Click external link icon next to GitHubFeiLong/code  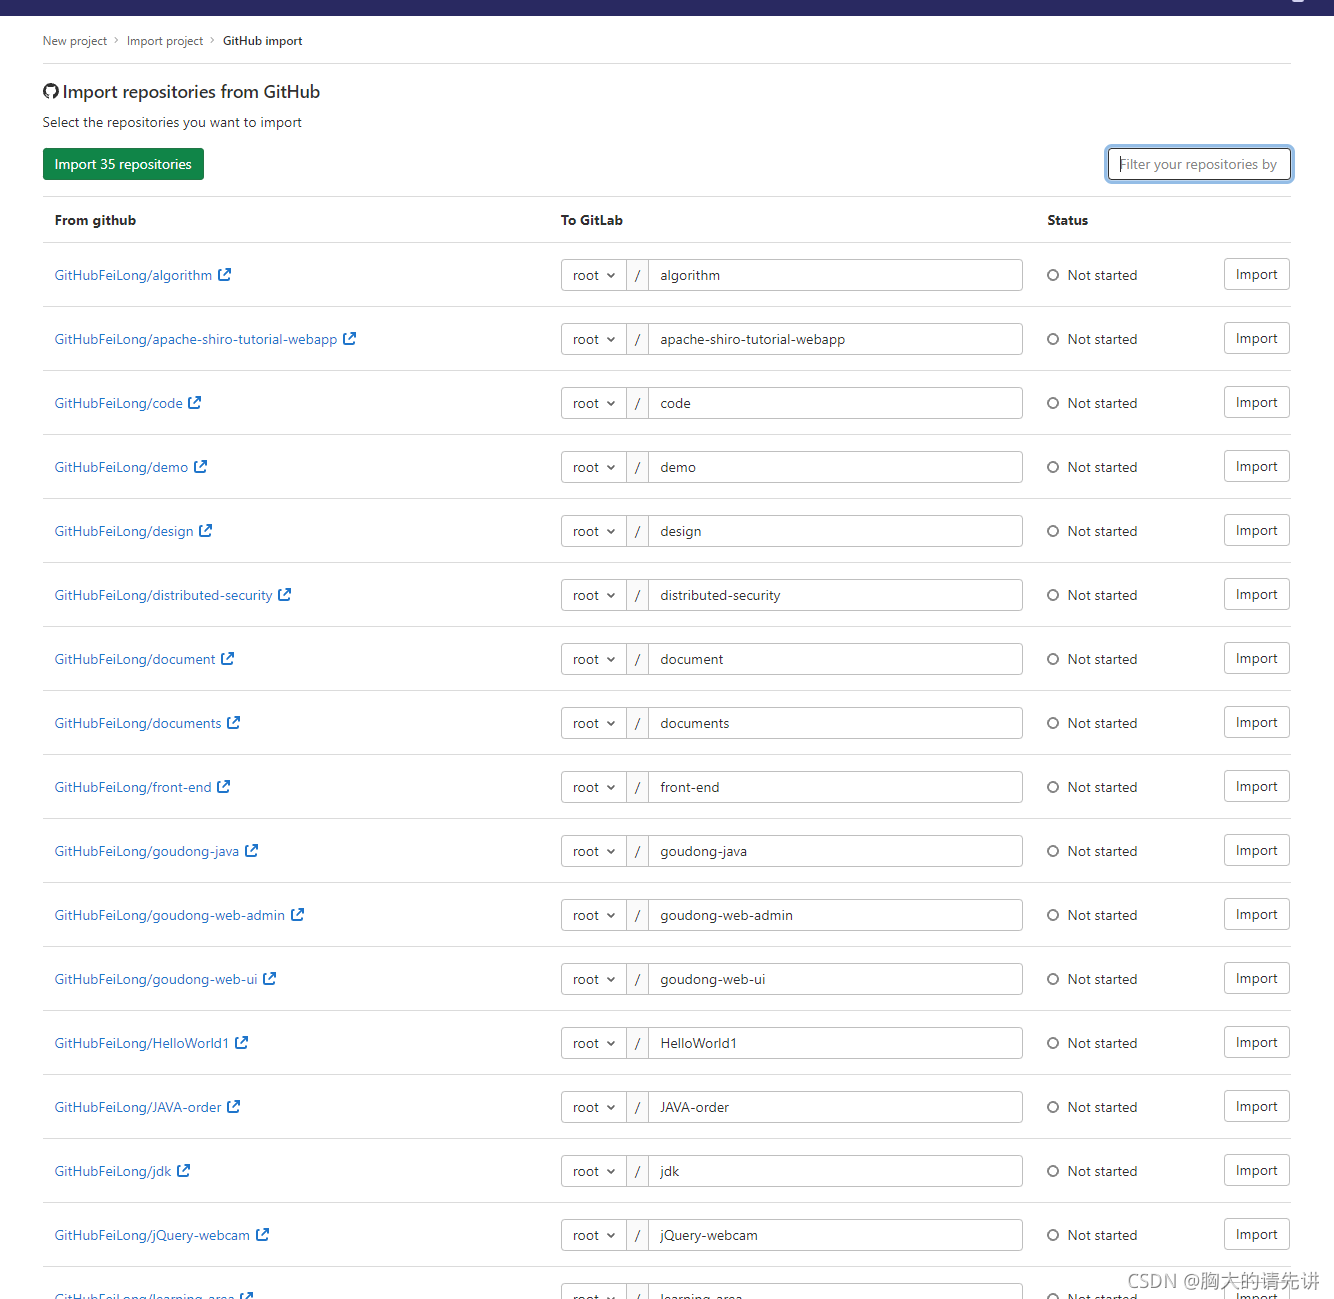(195, 402)
